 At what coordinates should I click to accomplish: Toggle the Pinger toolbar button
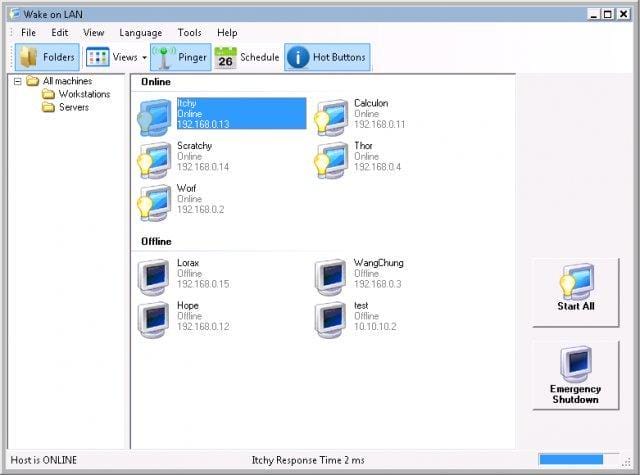(180, 58)
